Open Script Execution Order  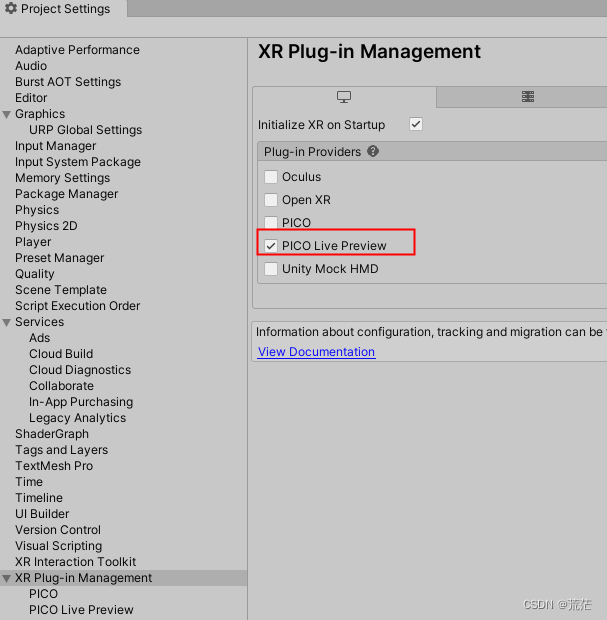point(78,306)
